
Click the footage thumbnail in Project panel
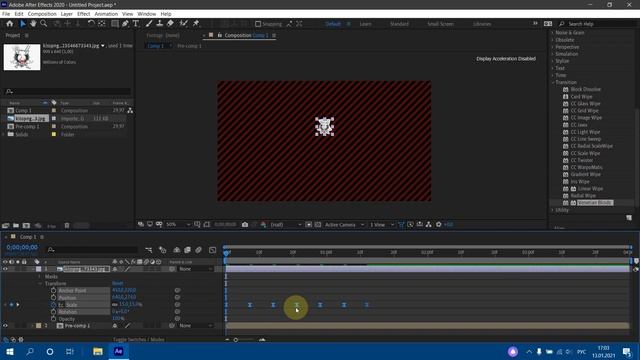point(22,57)
